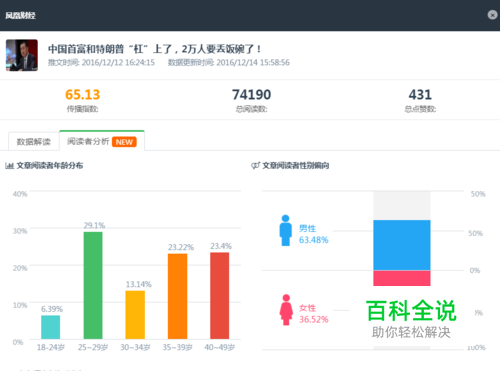The height and width of the screenshot is (371, 500).
Task: Click the red 40~49岁 bar
Action: 220,296
